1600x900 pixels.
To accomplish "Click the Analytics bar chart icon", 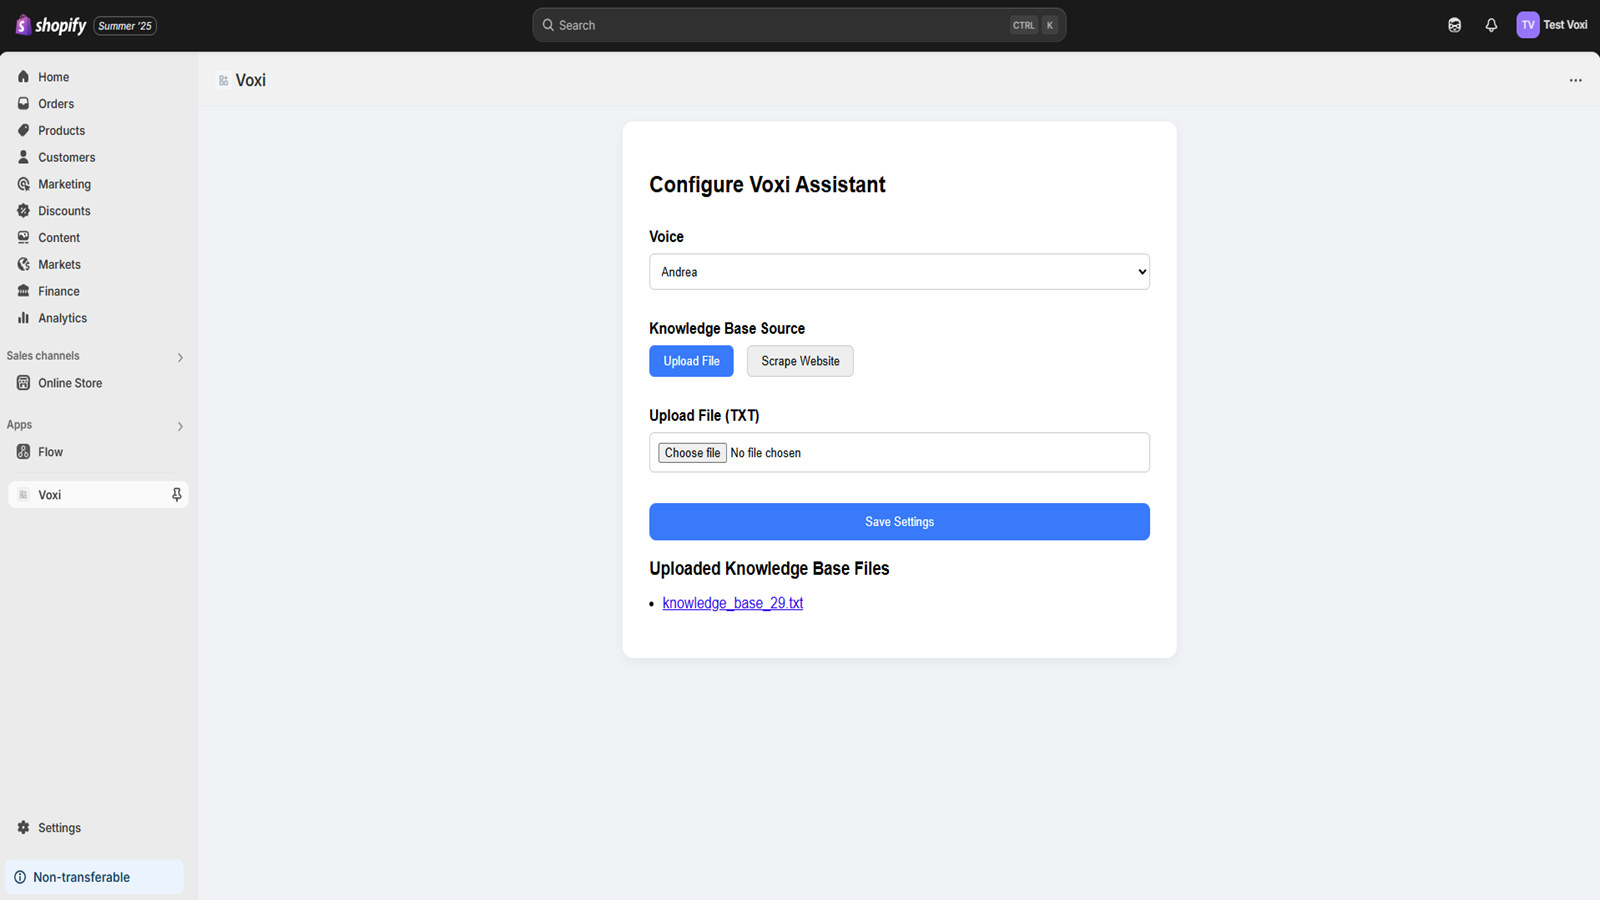I will [23, 318].
